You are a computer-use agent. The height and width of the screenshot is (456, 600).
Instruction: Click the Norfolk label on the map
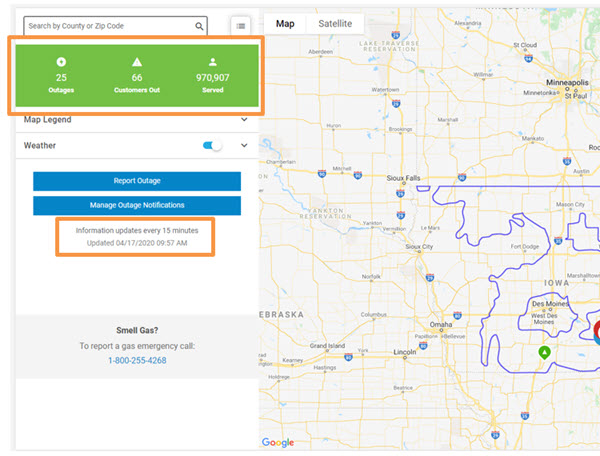(x=371, y=276)
